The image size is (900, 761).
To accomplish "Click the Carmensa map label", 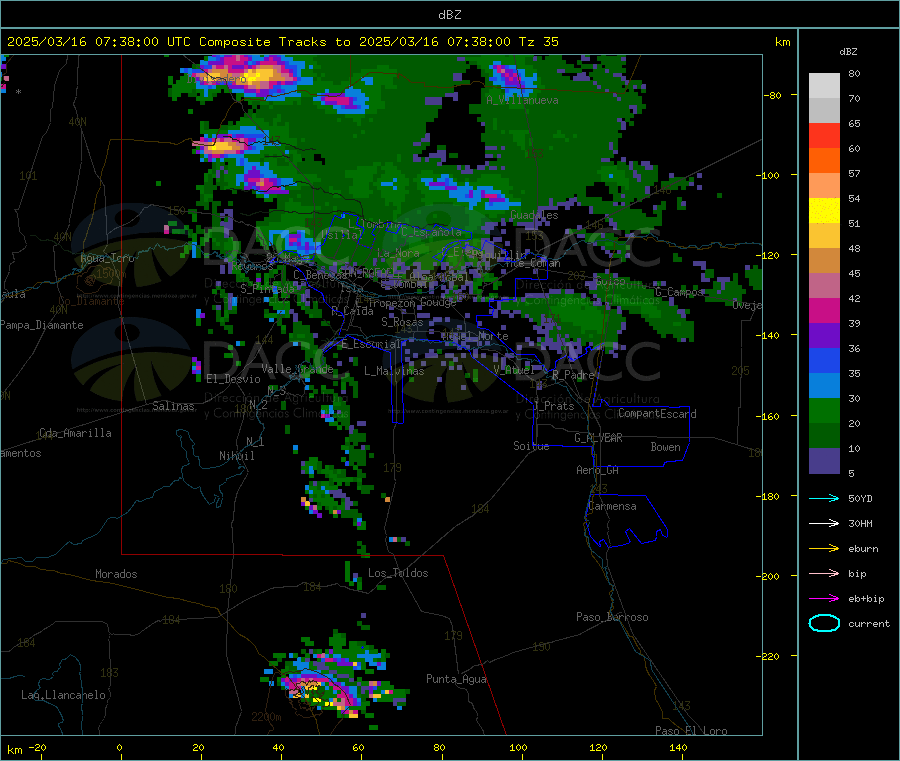I will 612,506.
